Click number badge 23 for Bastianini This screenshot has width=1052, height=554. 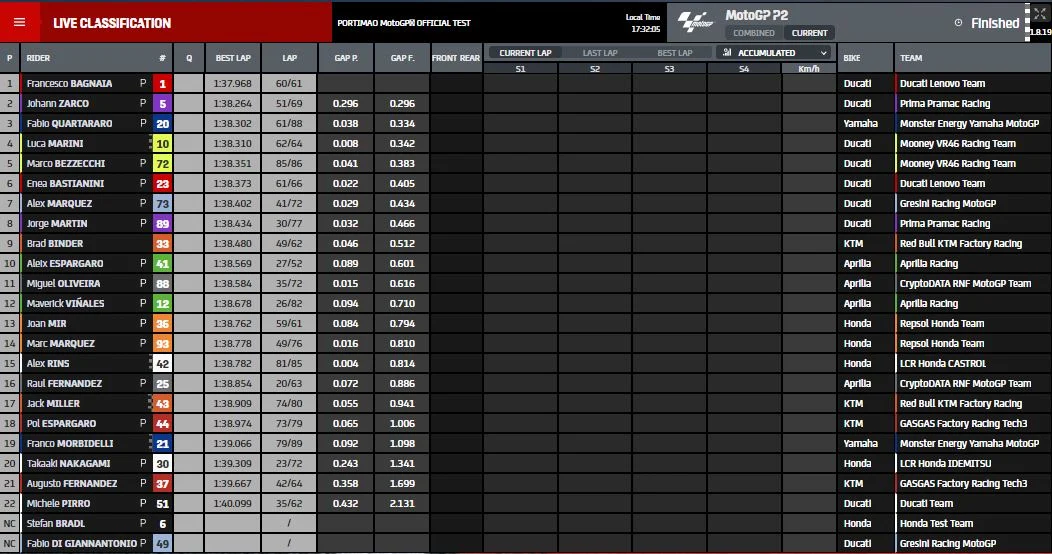click(162, 184)
